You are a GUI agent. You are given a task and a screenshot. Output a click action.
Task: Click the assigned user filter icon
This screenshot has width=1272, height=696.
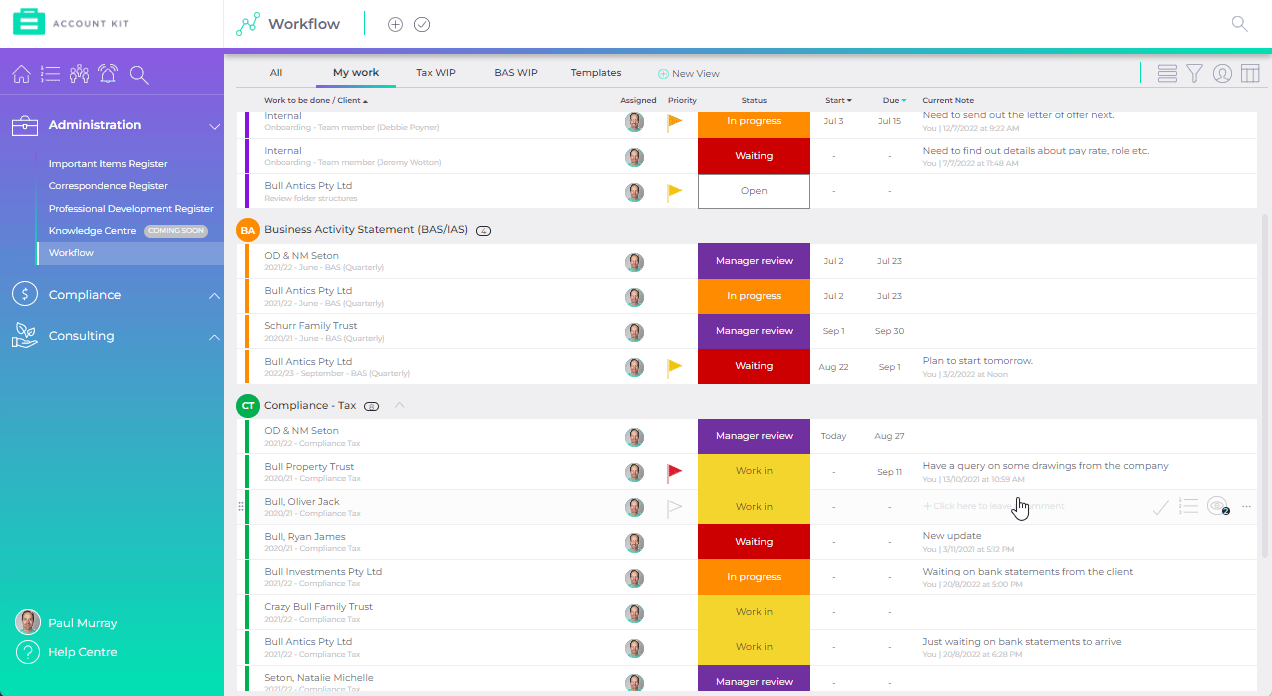1222,73
